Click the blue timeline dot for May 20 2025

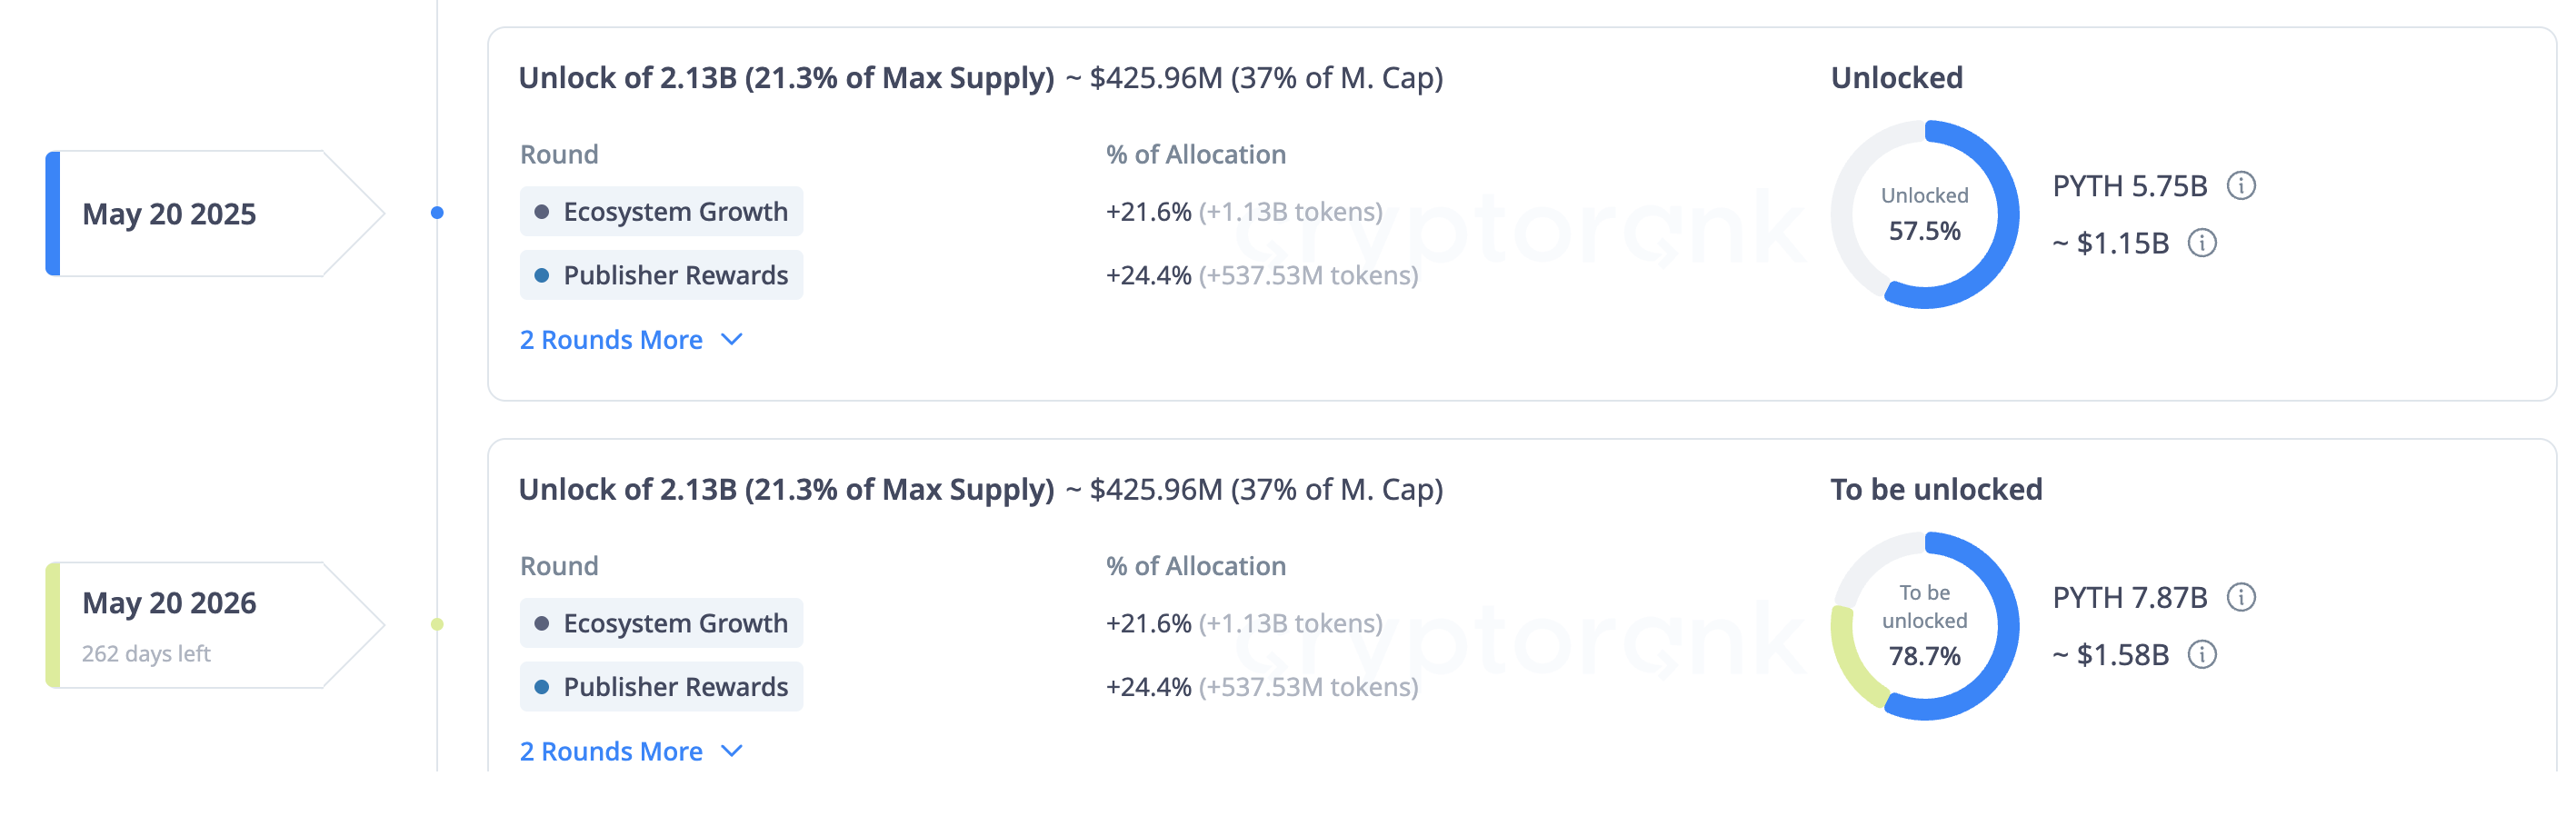pos(437,212)
